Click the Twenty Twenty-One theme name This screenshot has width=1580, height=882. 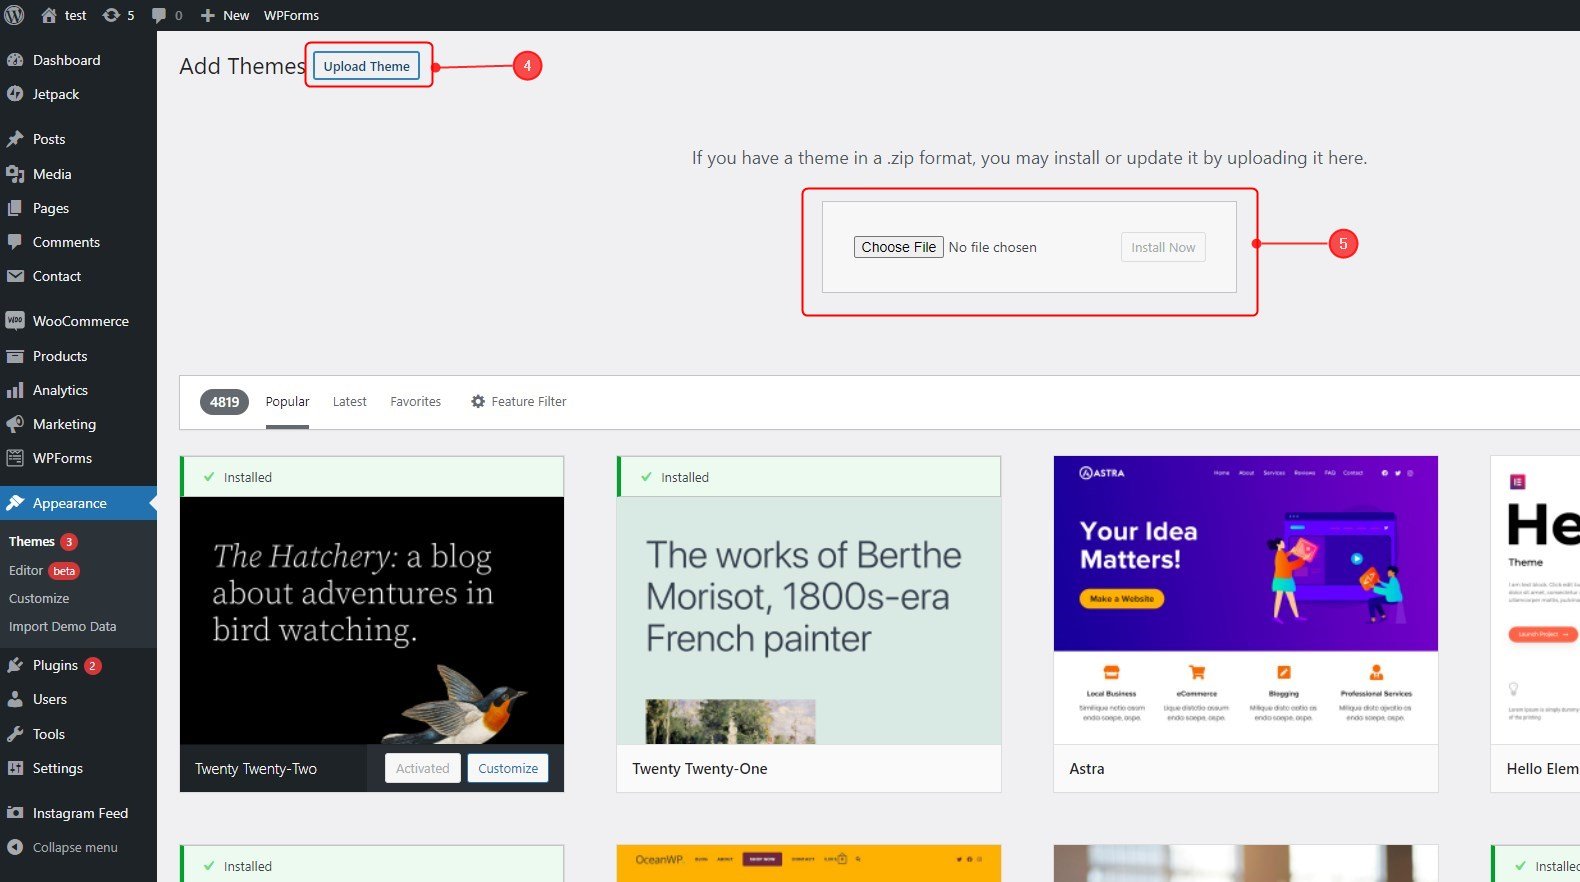pyautogui.click(x=700, y=769)
